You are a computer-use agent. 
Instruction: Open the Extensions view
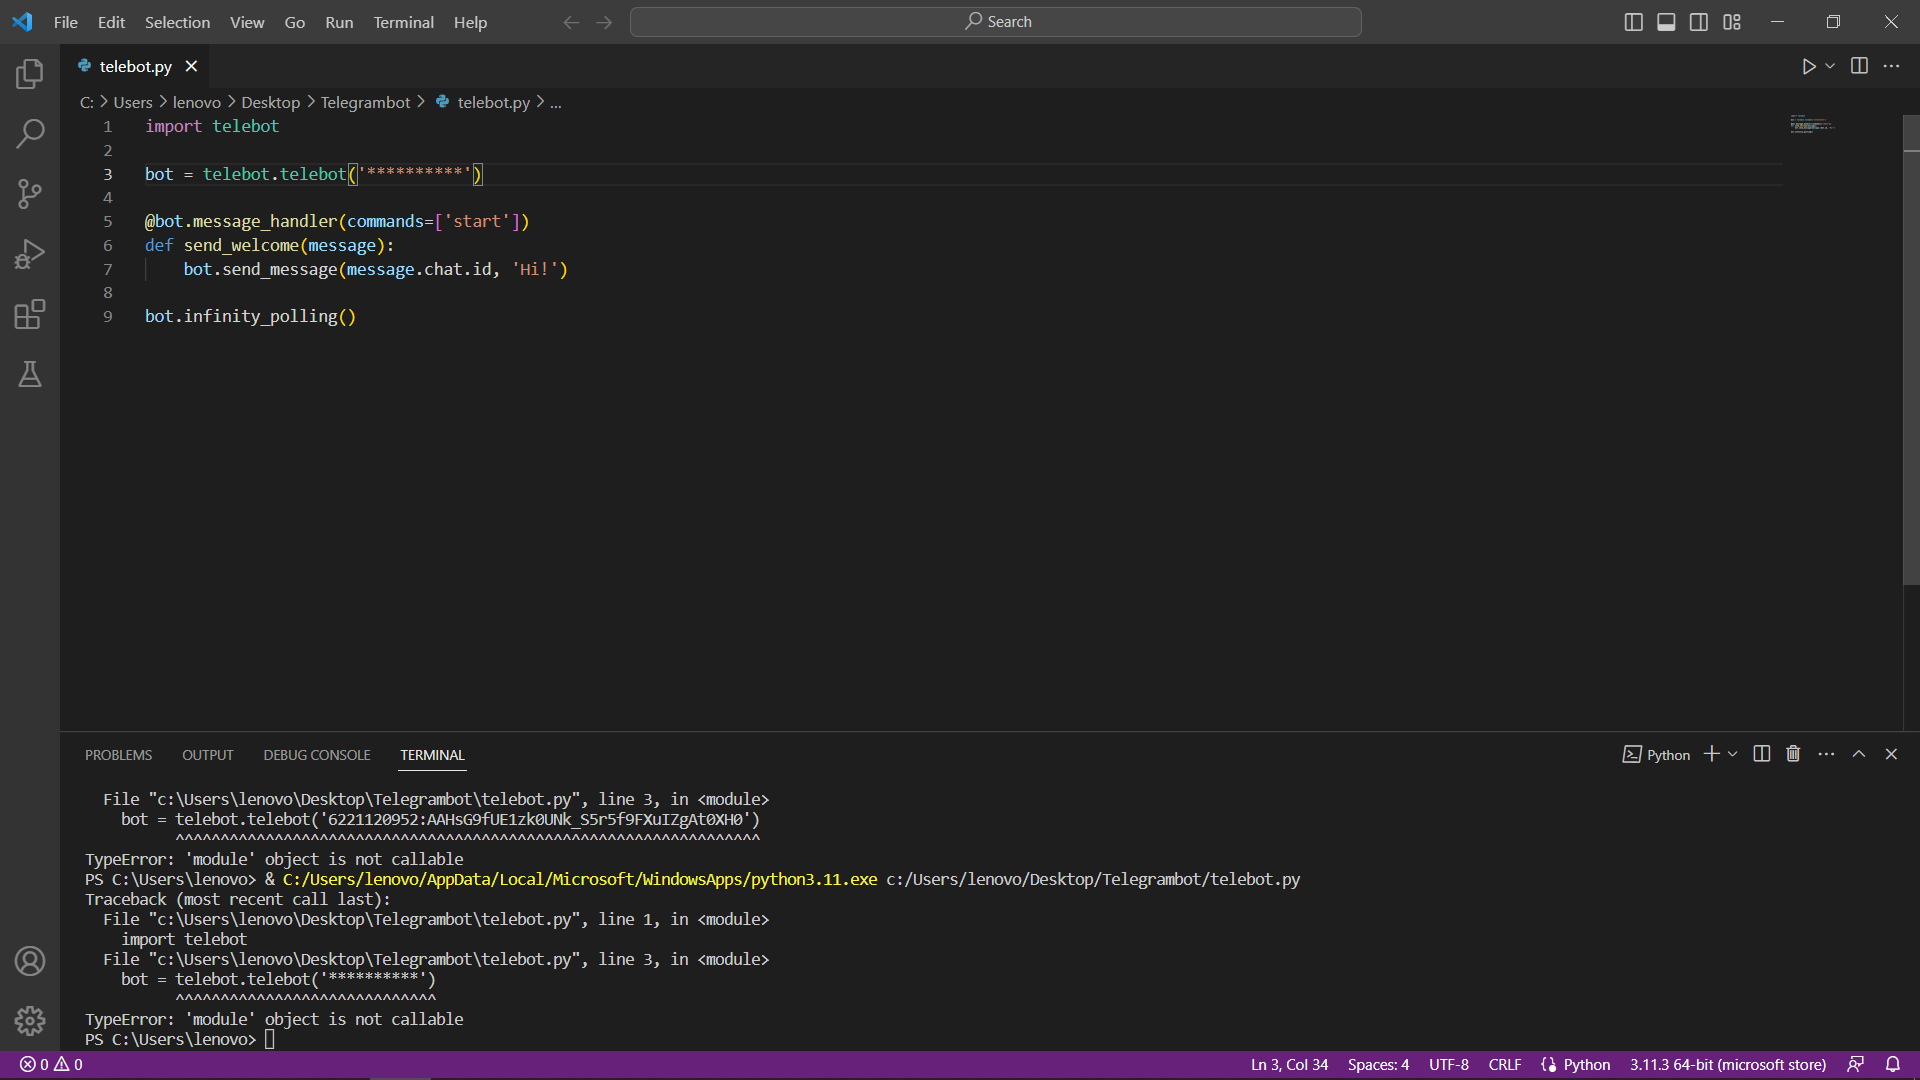point(30,314)
